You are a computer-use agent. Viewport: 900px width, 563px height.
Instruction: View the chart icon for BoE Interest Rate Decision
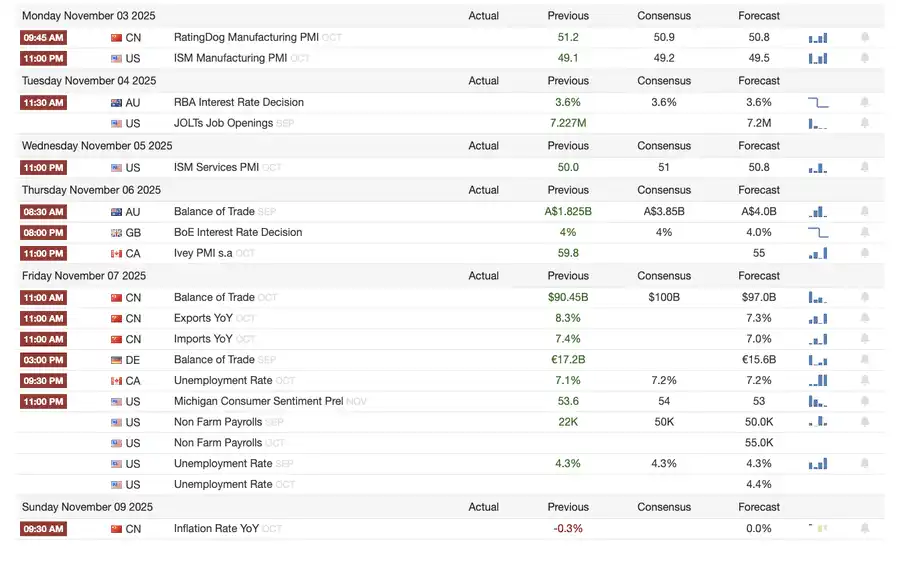click(818, 233)
